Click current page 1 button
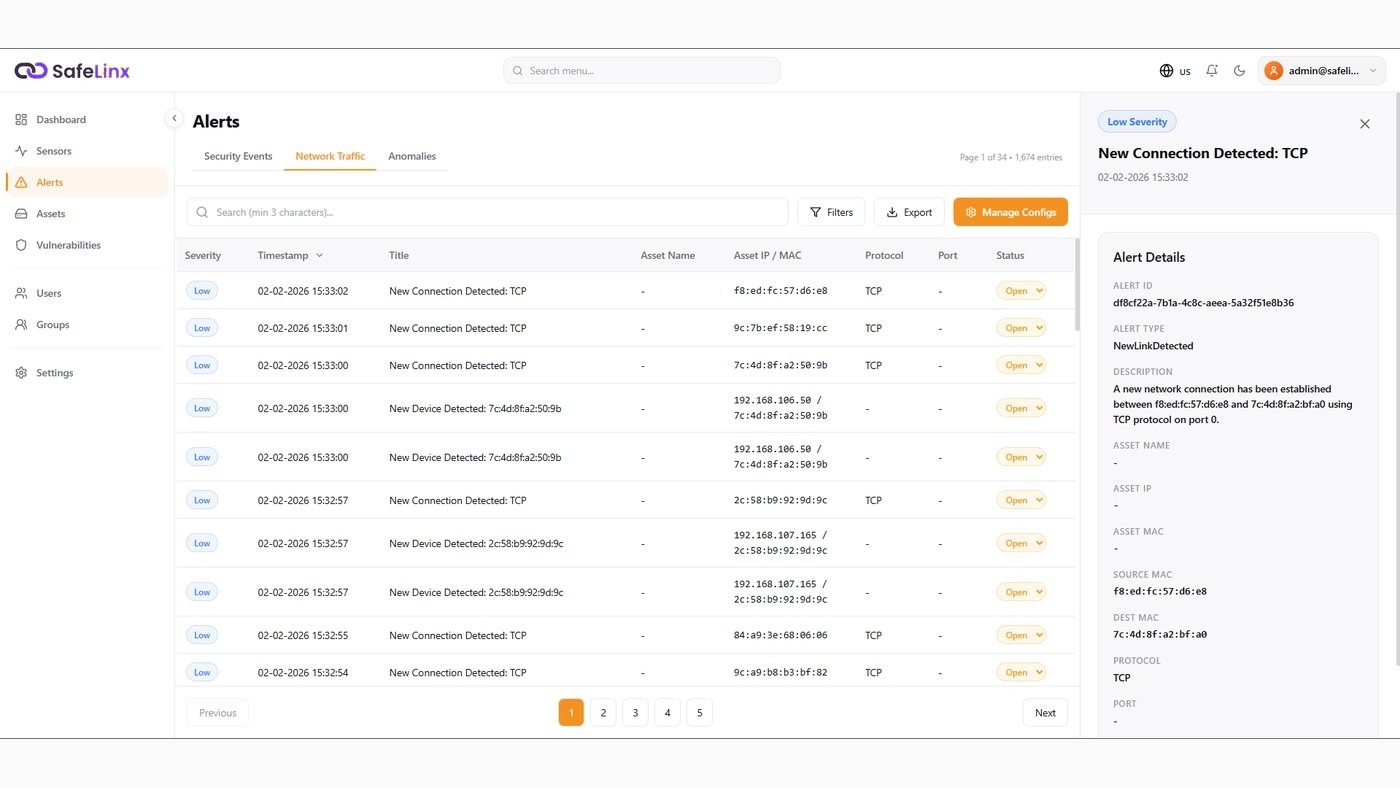 [x=571, y=712]
